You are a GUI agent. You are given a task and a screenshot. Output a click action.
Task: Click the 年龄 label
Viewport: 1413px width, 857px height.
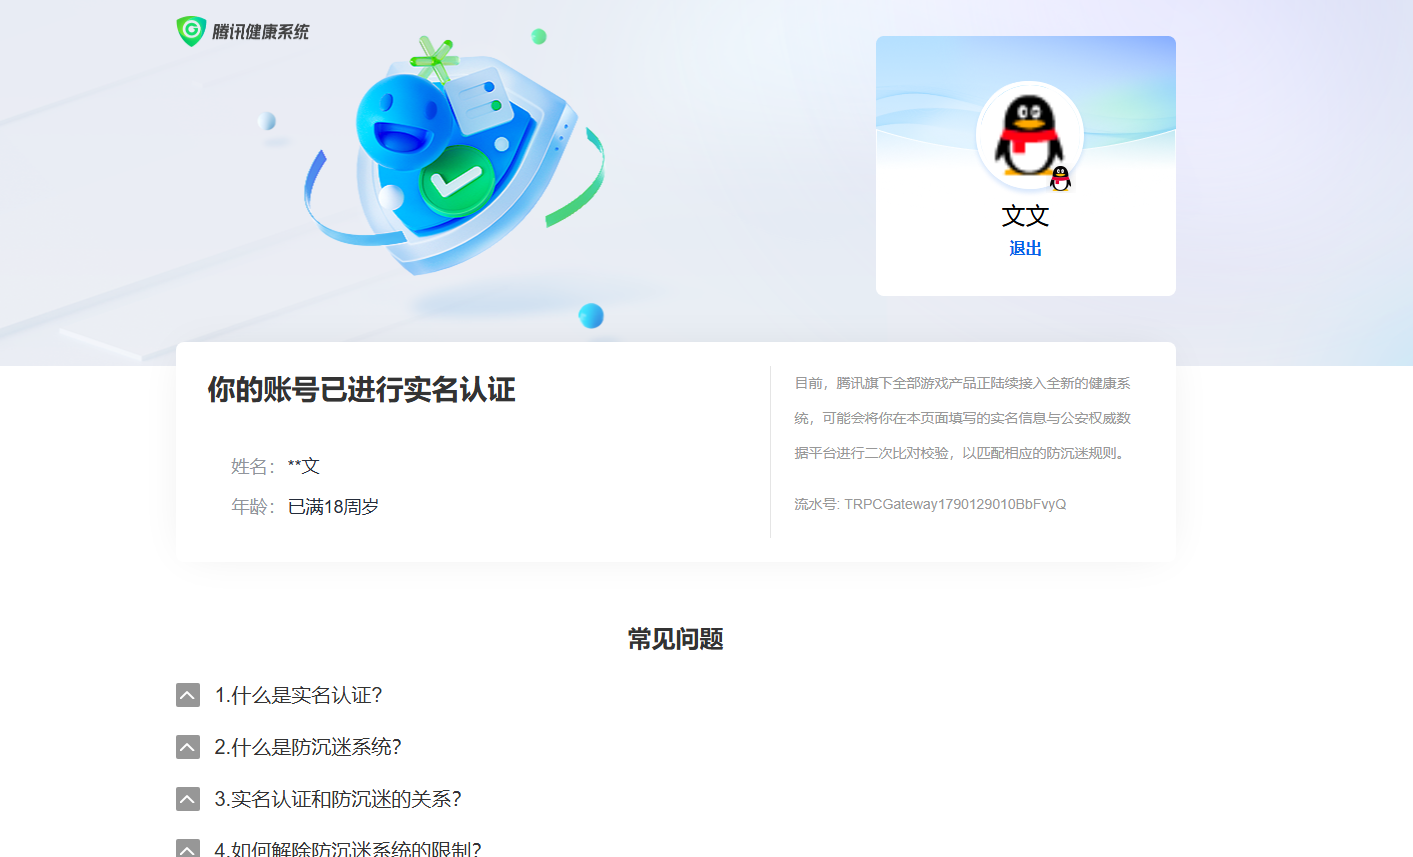253,507
